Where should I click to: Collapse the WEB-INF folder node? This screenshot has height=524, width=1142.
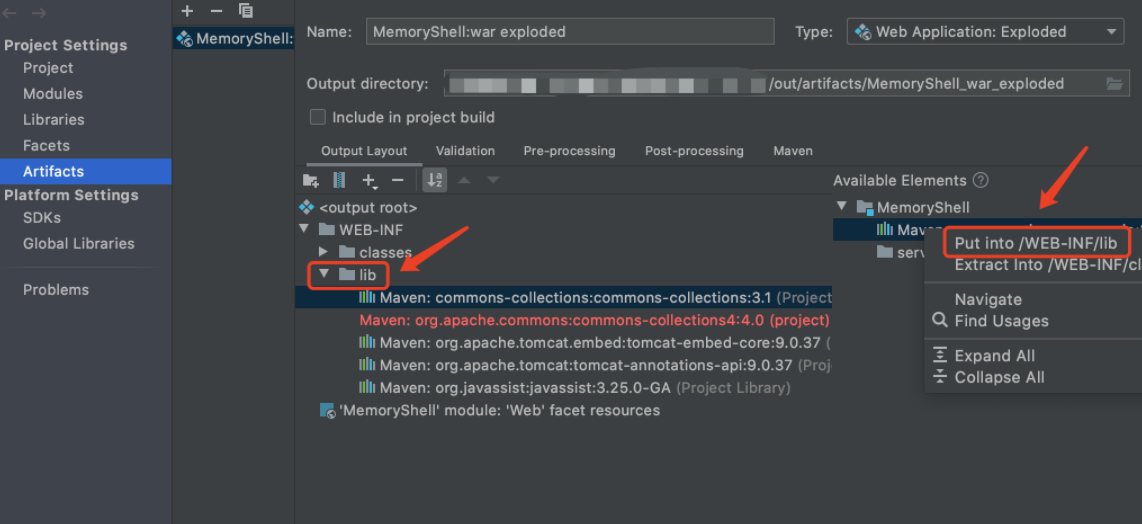pyautogui.click(x=304, y=230)
